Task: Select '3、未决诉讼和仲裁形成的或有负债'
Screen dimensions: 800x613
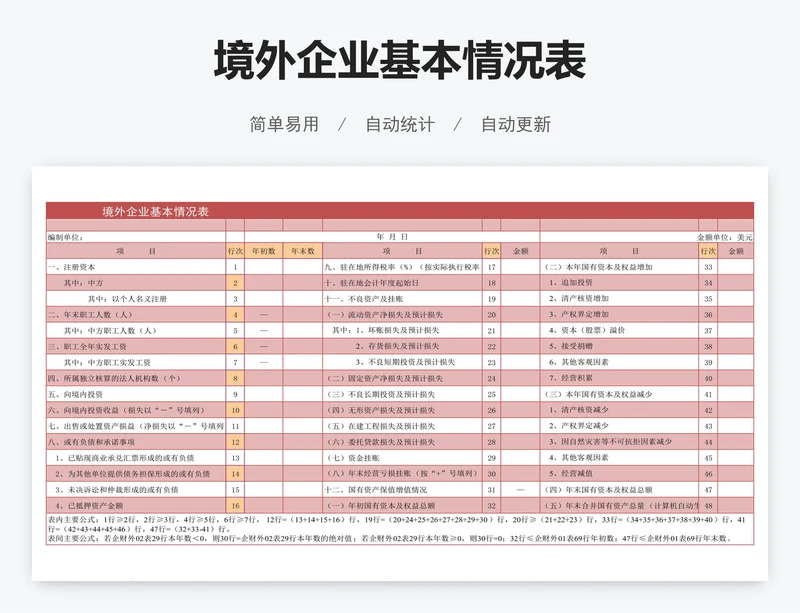Action: (x=136, y=489)
